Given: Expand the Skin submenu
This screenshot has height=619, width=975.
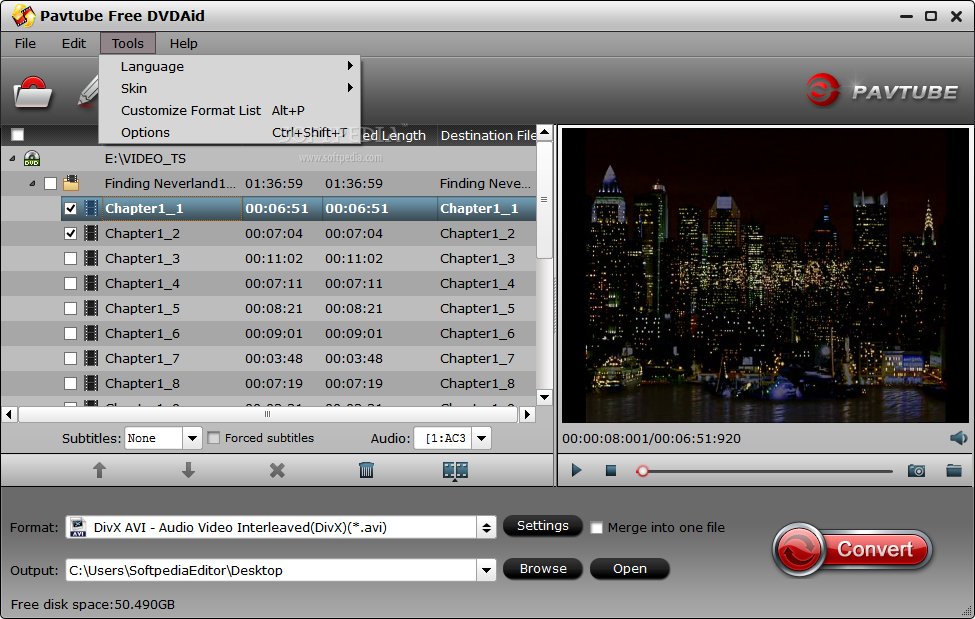Looking at the screenshot, I should pyautogui.click(x=229, y=88).
